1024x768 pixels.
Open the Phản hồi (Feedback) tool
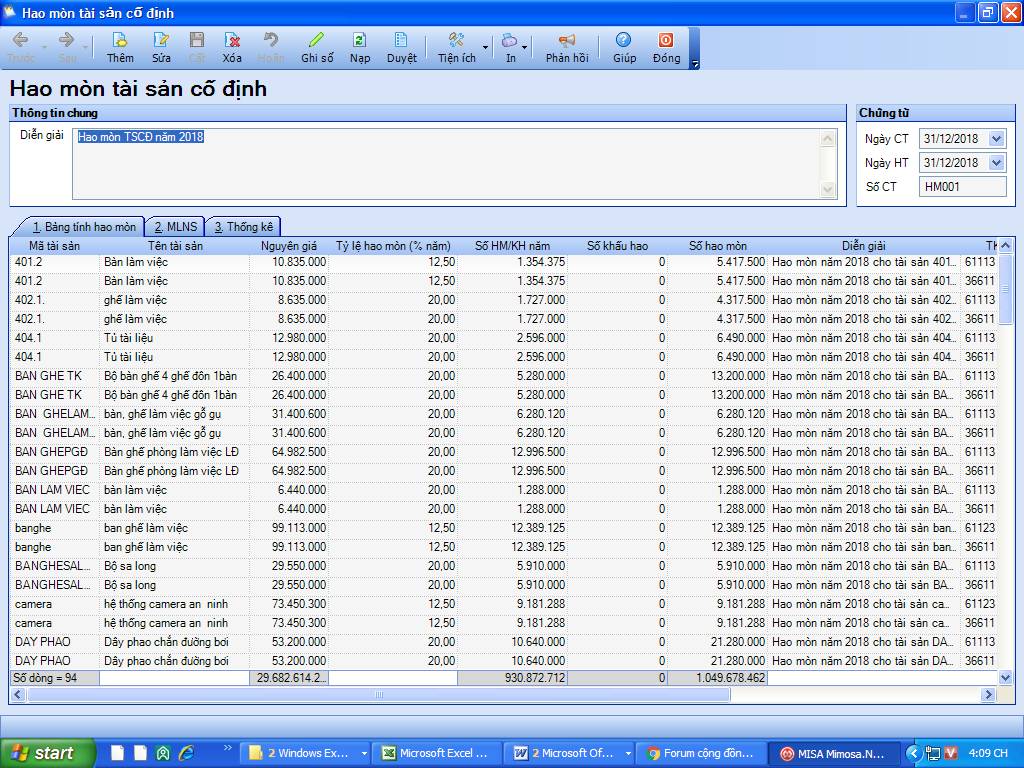(x=567, y=47)
